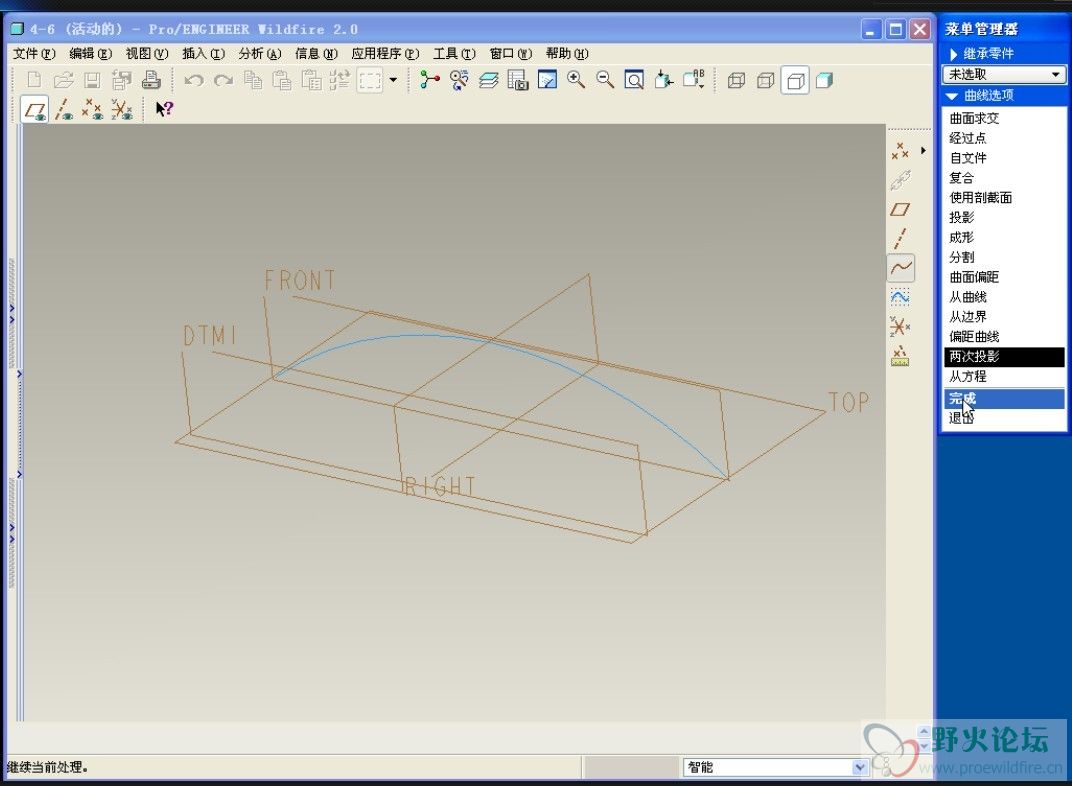The height and width of the screenshot is (786, 1072).
Task: Undo the last action
Action: (194, 80)
